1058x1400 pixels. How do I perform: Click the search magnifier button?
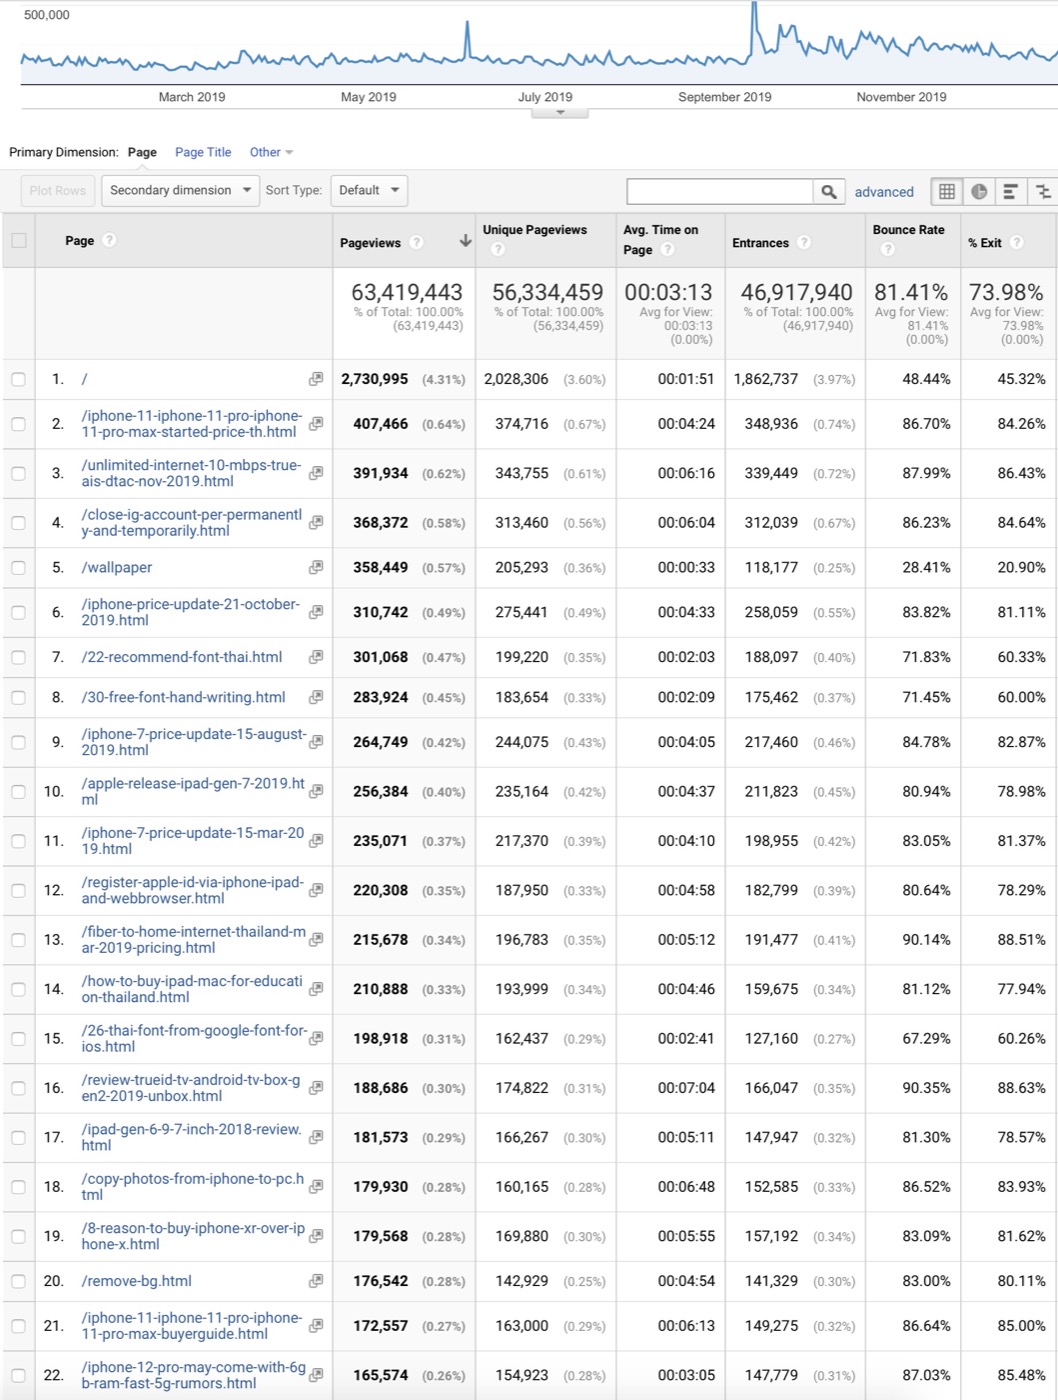pos(828,191)
